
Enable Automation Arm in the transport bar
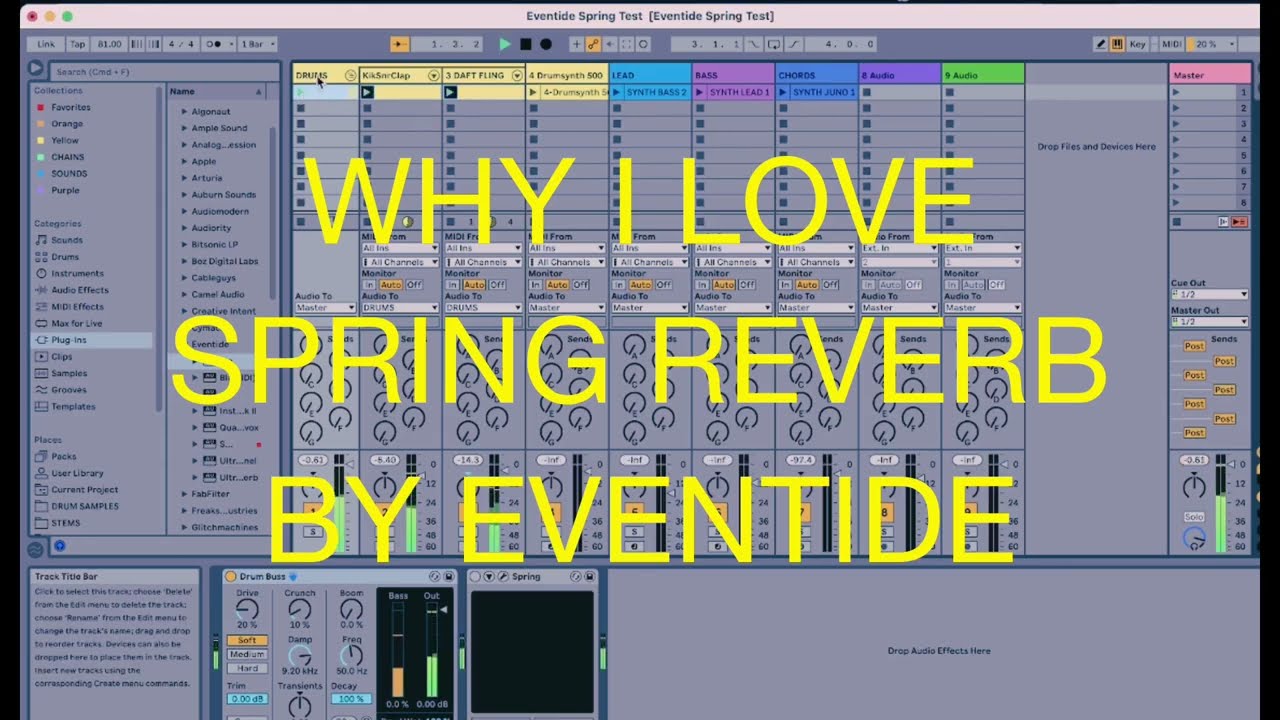pyautogui.click(x=593, y=44)
